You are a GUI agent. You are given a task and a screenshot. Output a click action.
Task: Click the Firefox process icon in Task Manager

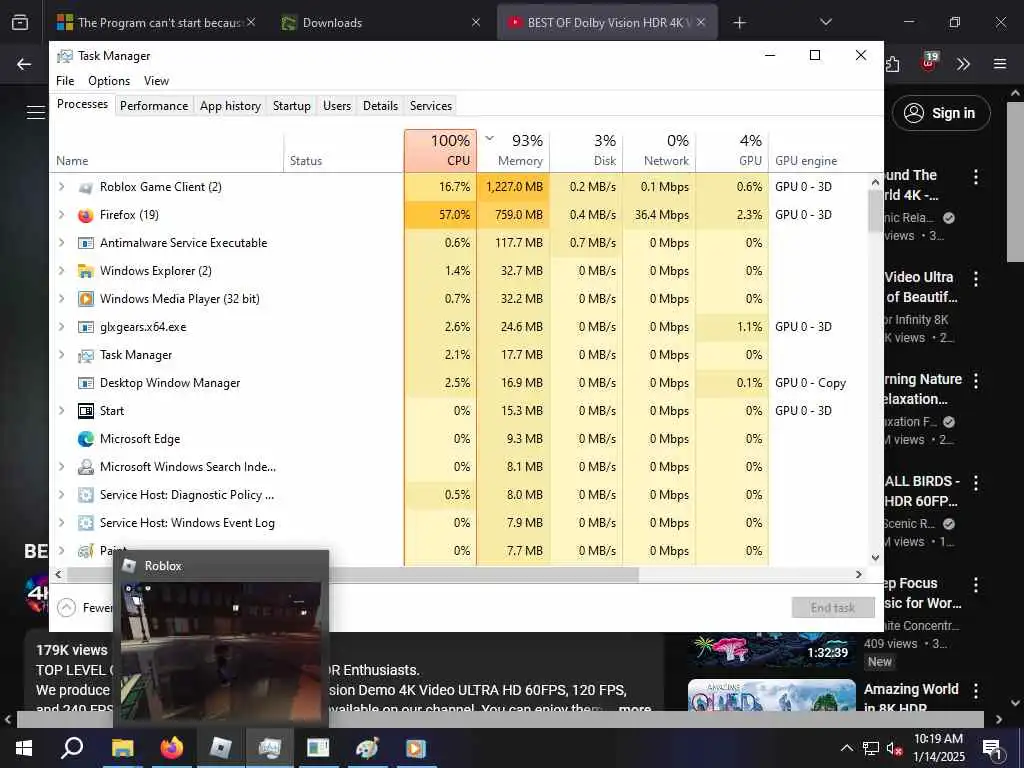pos(86,216)
